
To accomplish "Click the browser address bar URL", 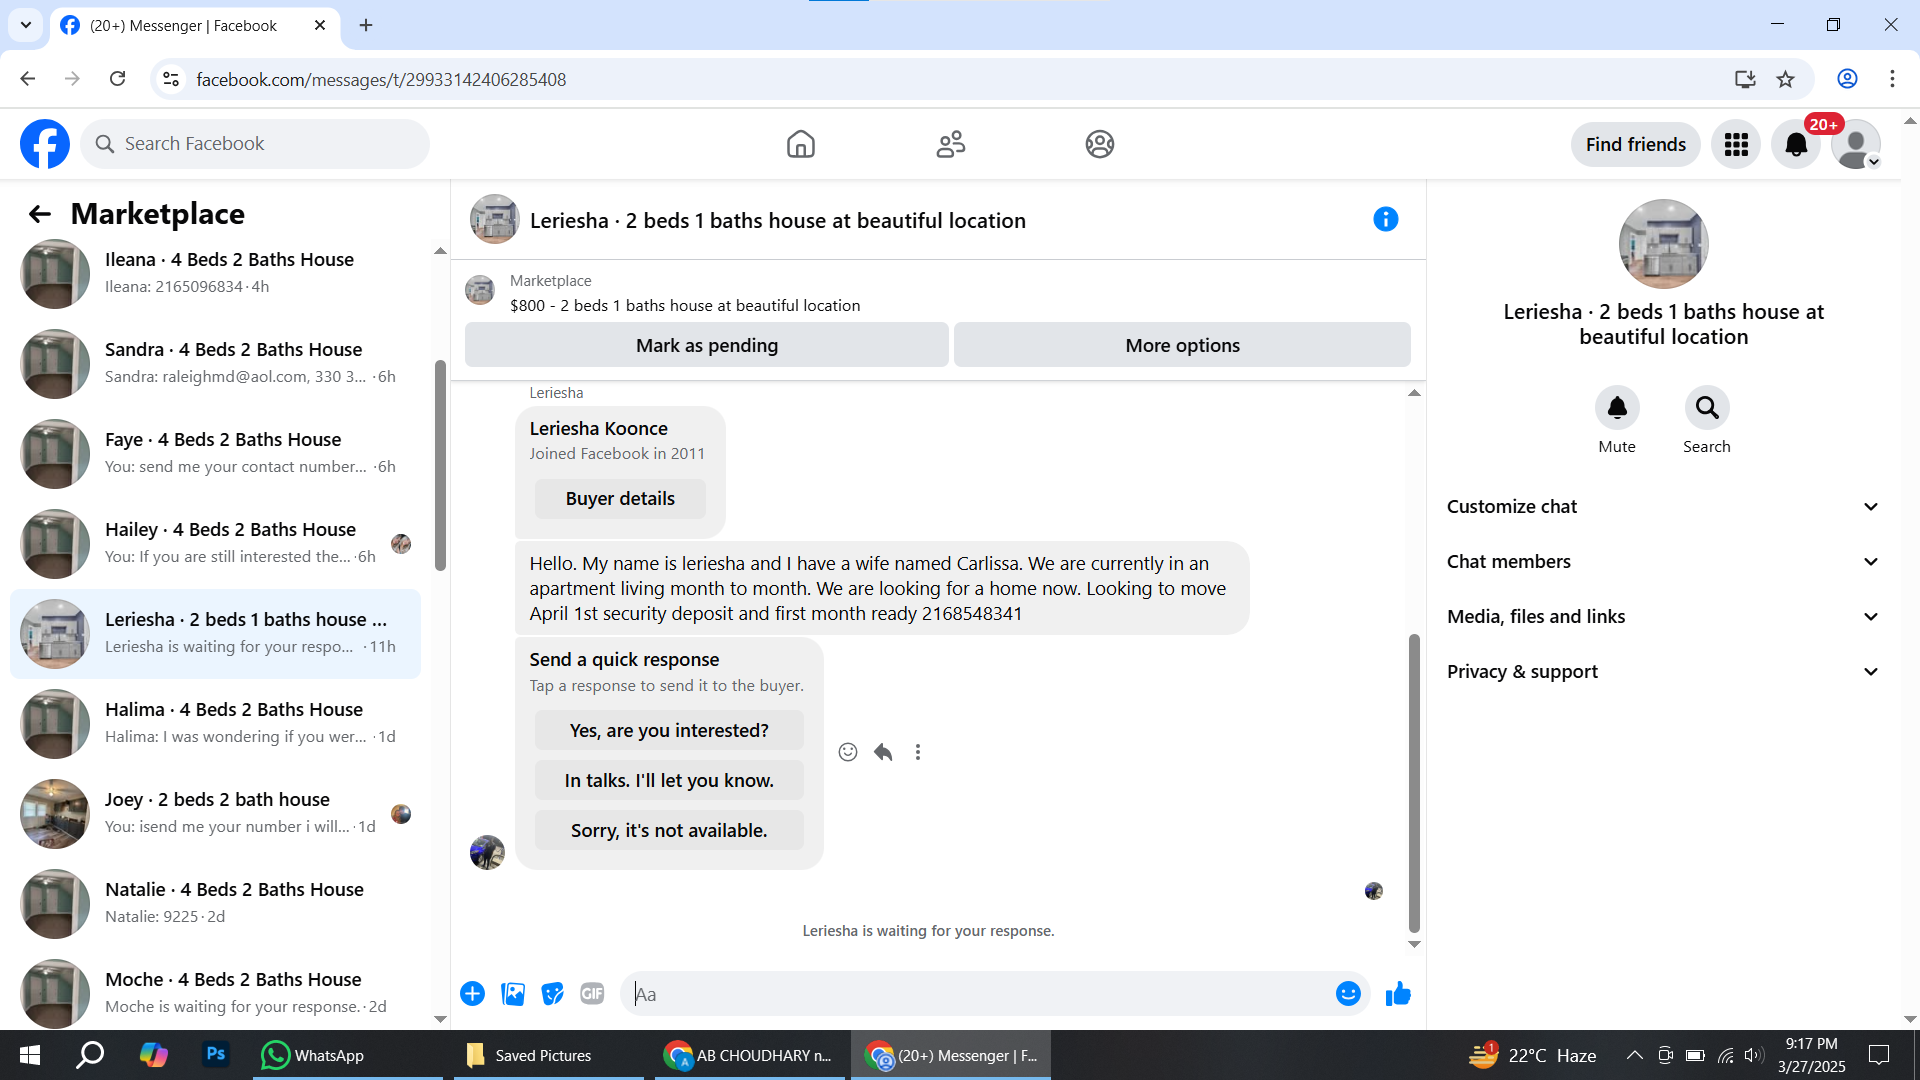I will pyautogui.click(x=381, y=79).
